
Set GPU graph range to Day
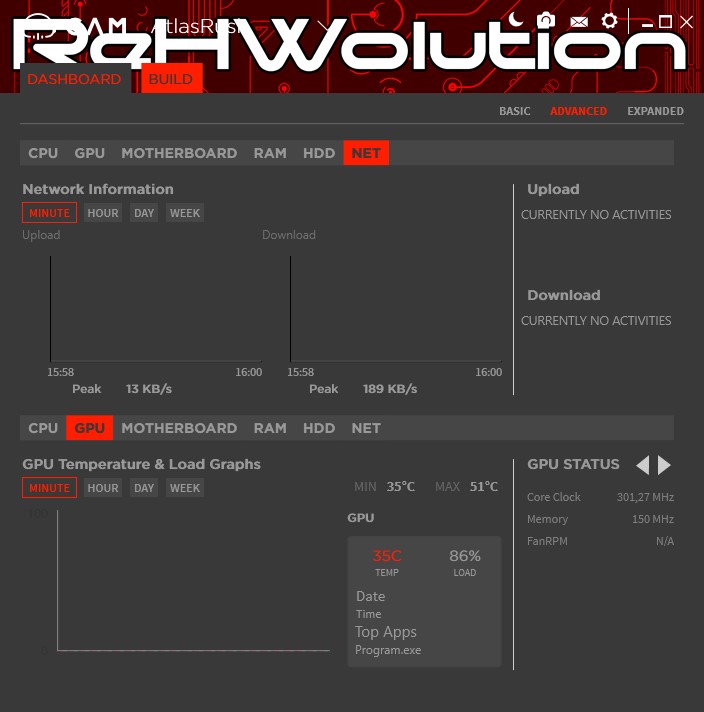(145, 488)
